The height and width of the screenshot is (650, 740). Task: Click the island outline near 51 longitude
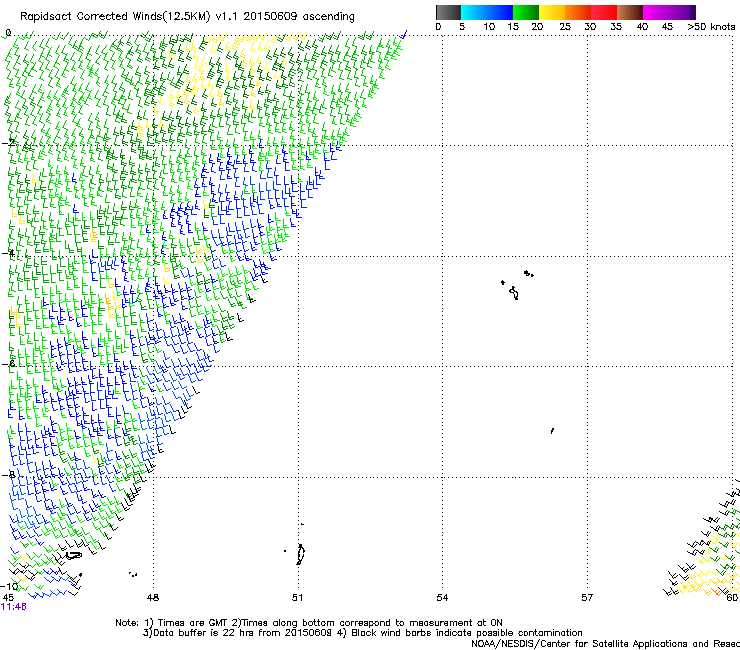(301, 554)
